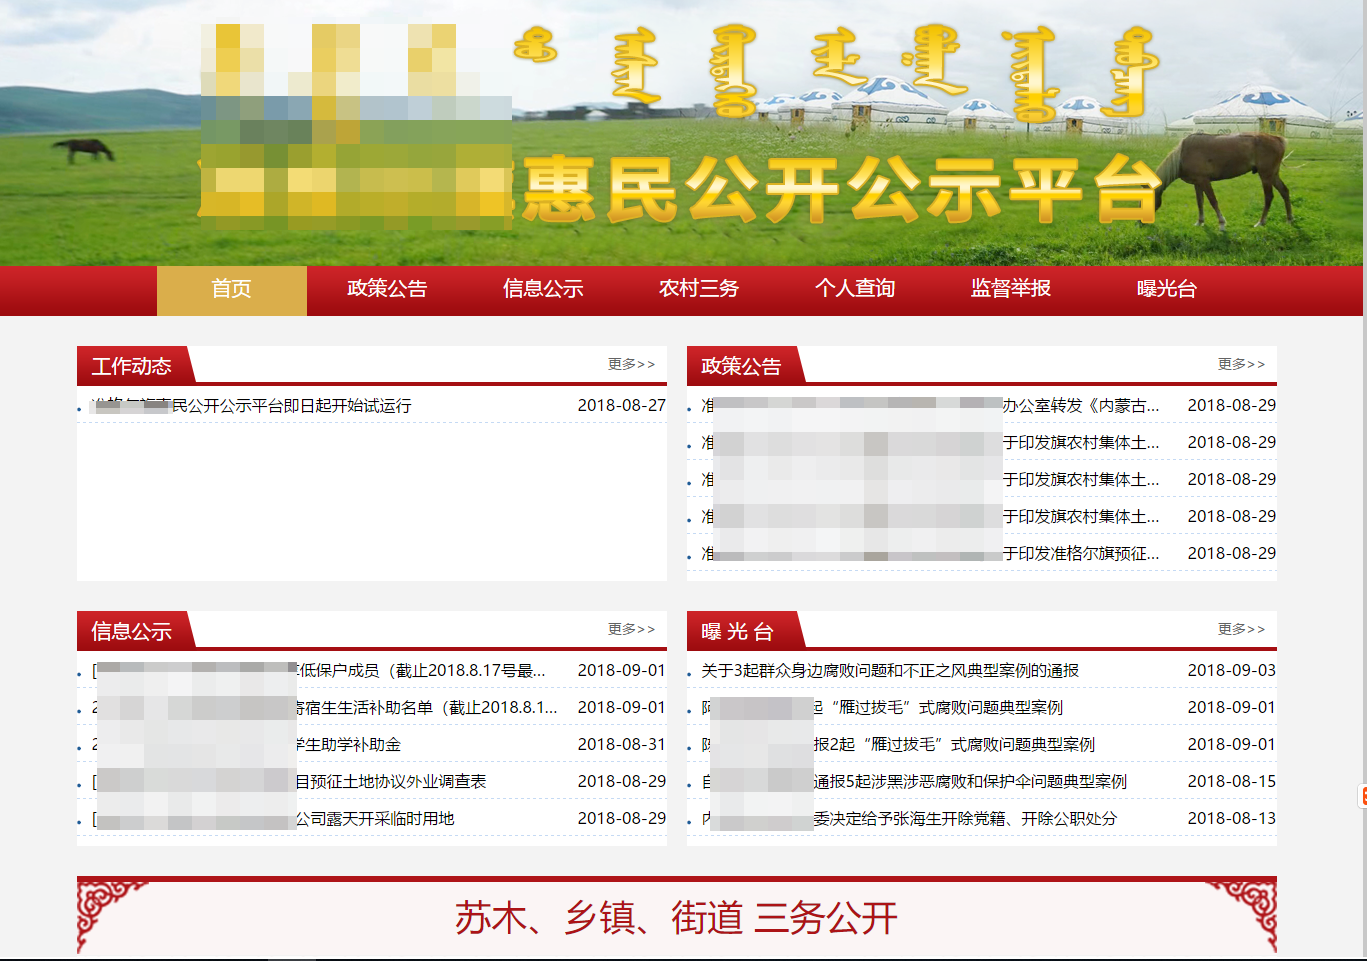
Task: Click the 苏木、乡镇、街道 三务公开 banner
Action: 676,918
